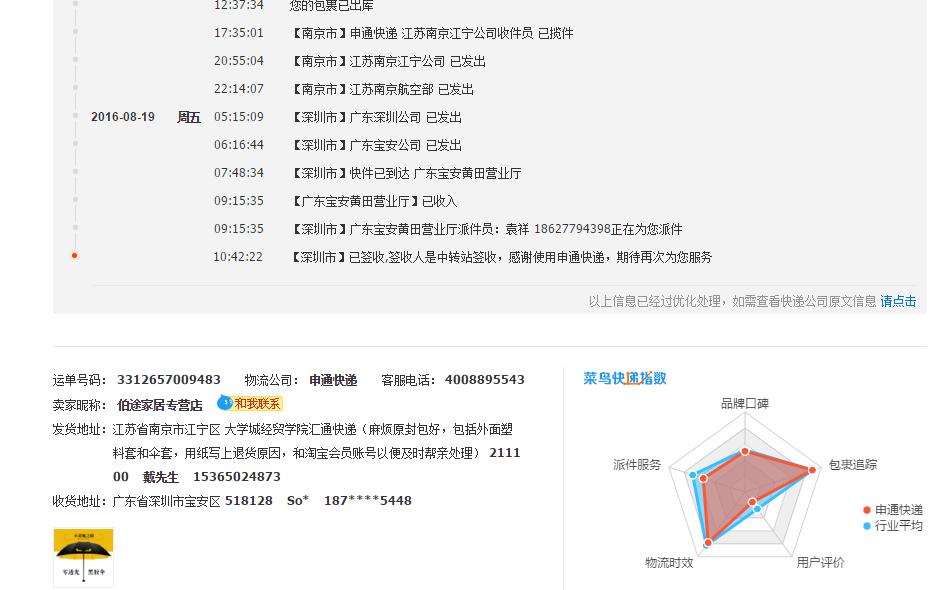Screen dimensions: 948x590
Task: Click the 派件服务 radar axis label
Action: pyautogui.click(x=637, y=464)
